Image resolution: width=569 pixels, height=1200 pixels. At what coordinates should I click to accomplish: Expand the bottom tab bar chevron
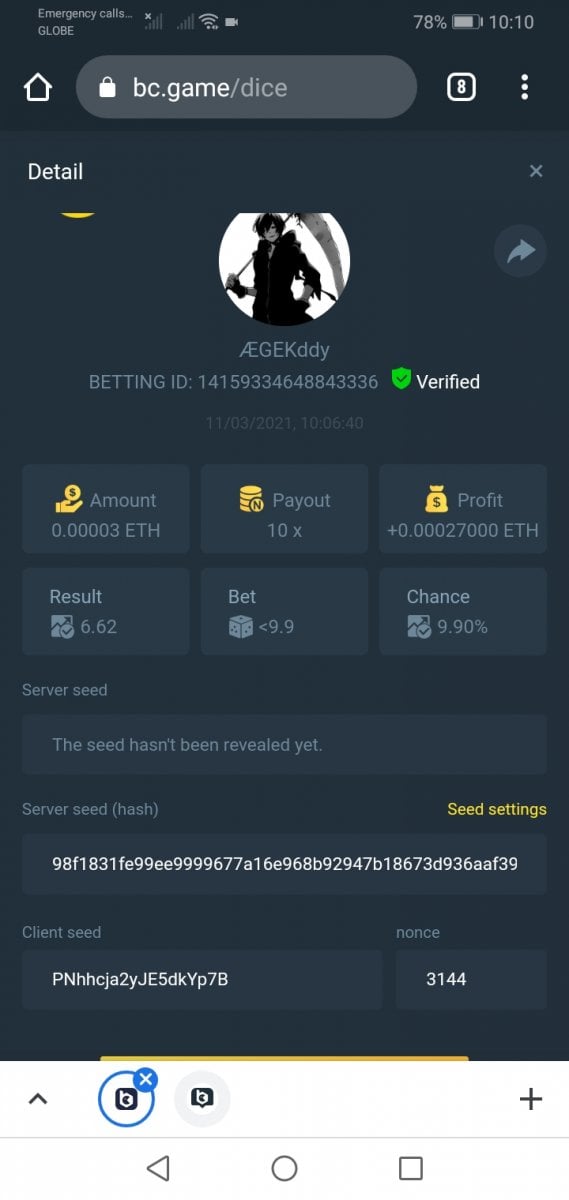[x=37, y=1099]
